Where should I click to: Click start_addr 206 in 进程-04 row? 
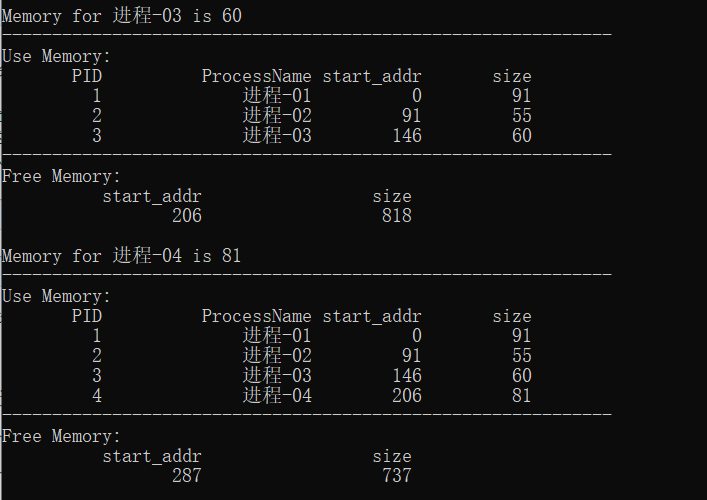[406, 396]
